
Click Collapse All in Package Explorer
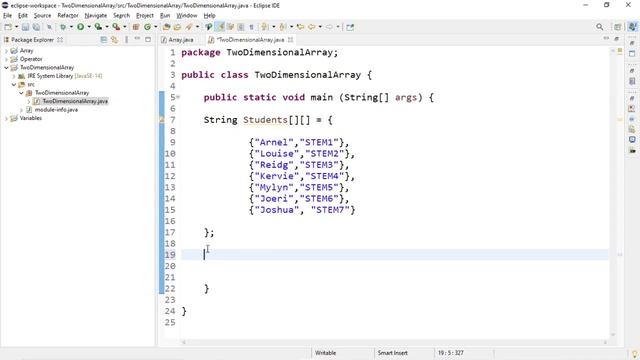click(x=104, y=40)
